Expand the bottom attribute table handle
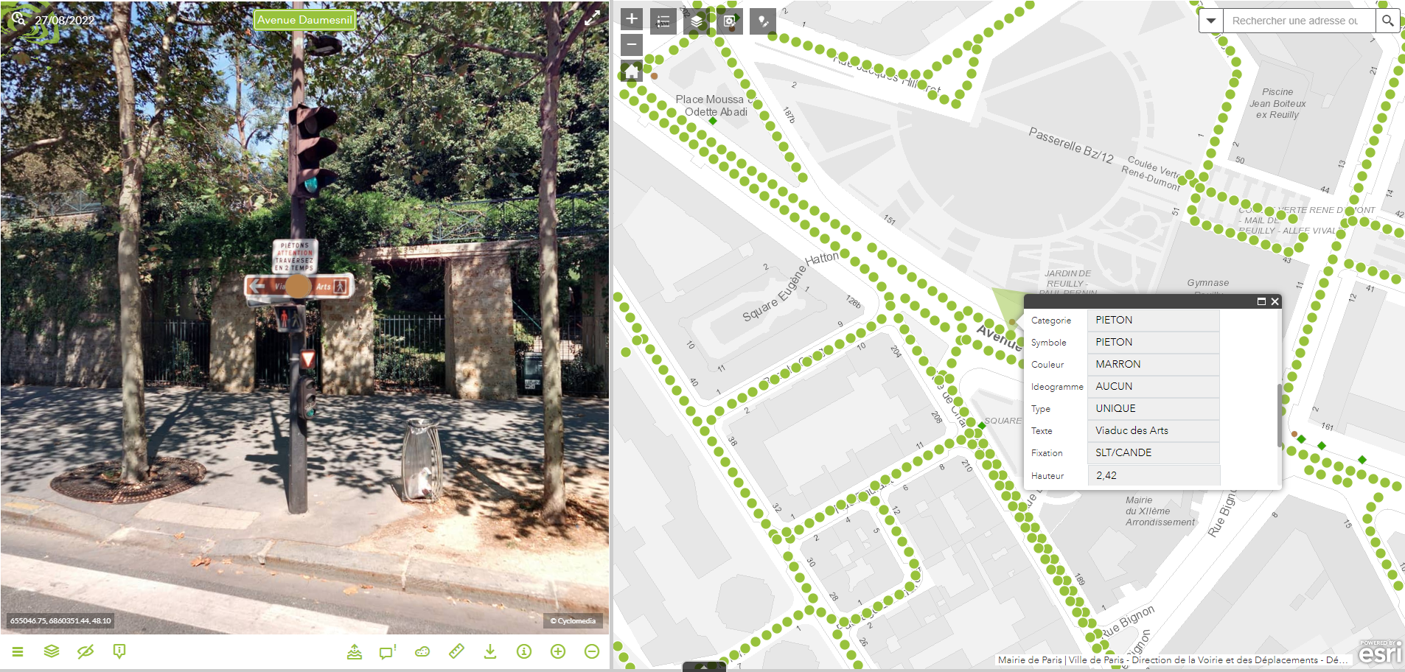The width and height of the screenshot is (1405, 672). pyautogui.click(x=704, y=667)
